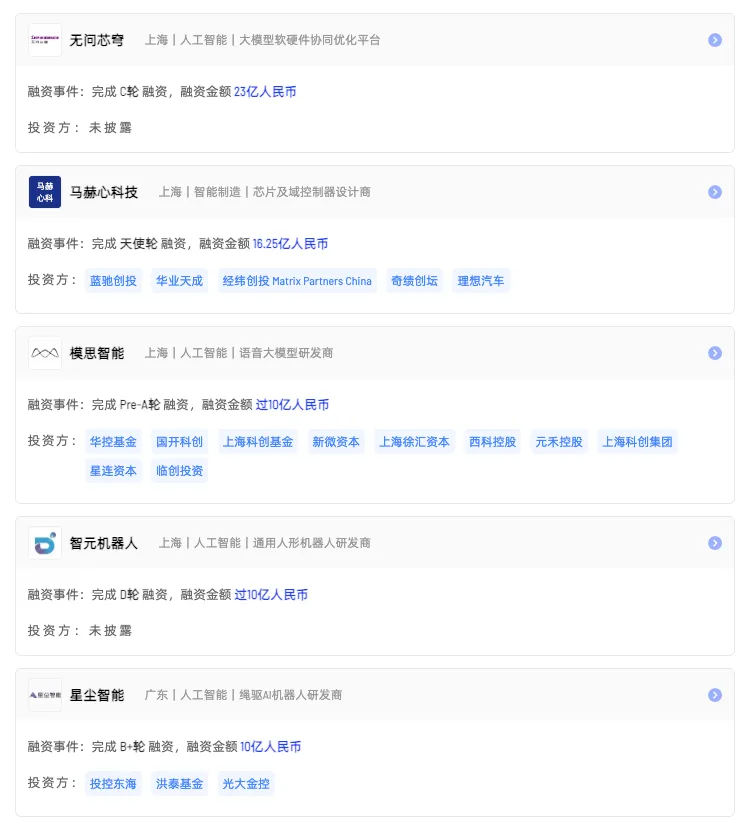Open company name 模思智能
The image size is (751, 834).
[x=97, y=353]
